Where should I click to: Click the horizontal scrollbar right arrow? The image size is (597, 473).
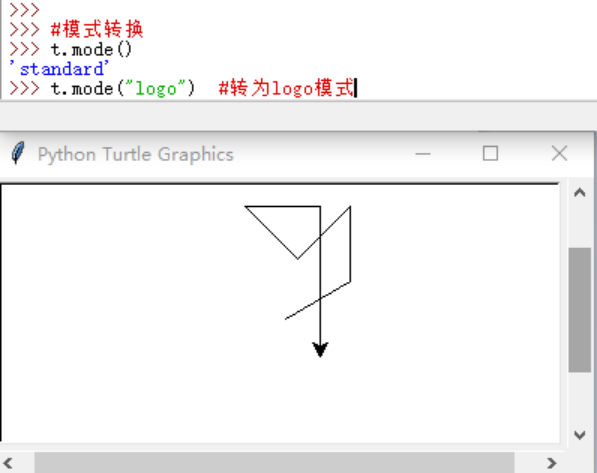552,463
